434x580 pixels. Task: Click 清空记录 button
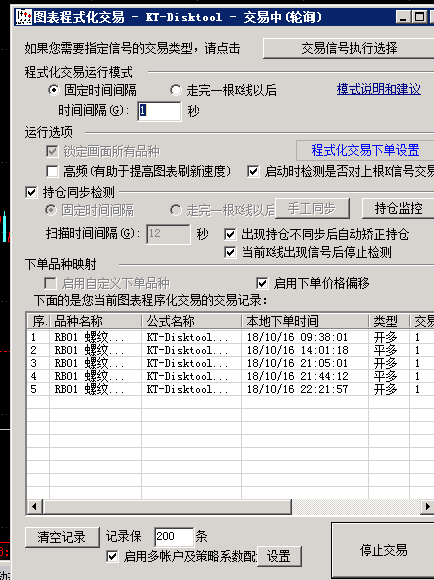(62, 537)
